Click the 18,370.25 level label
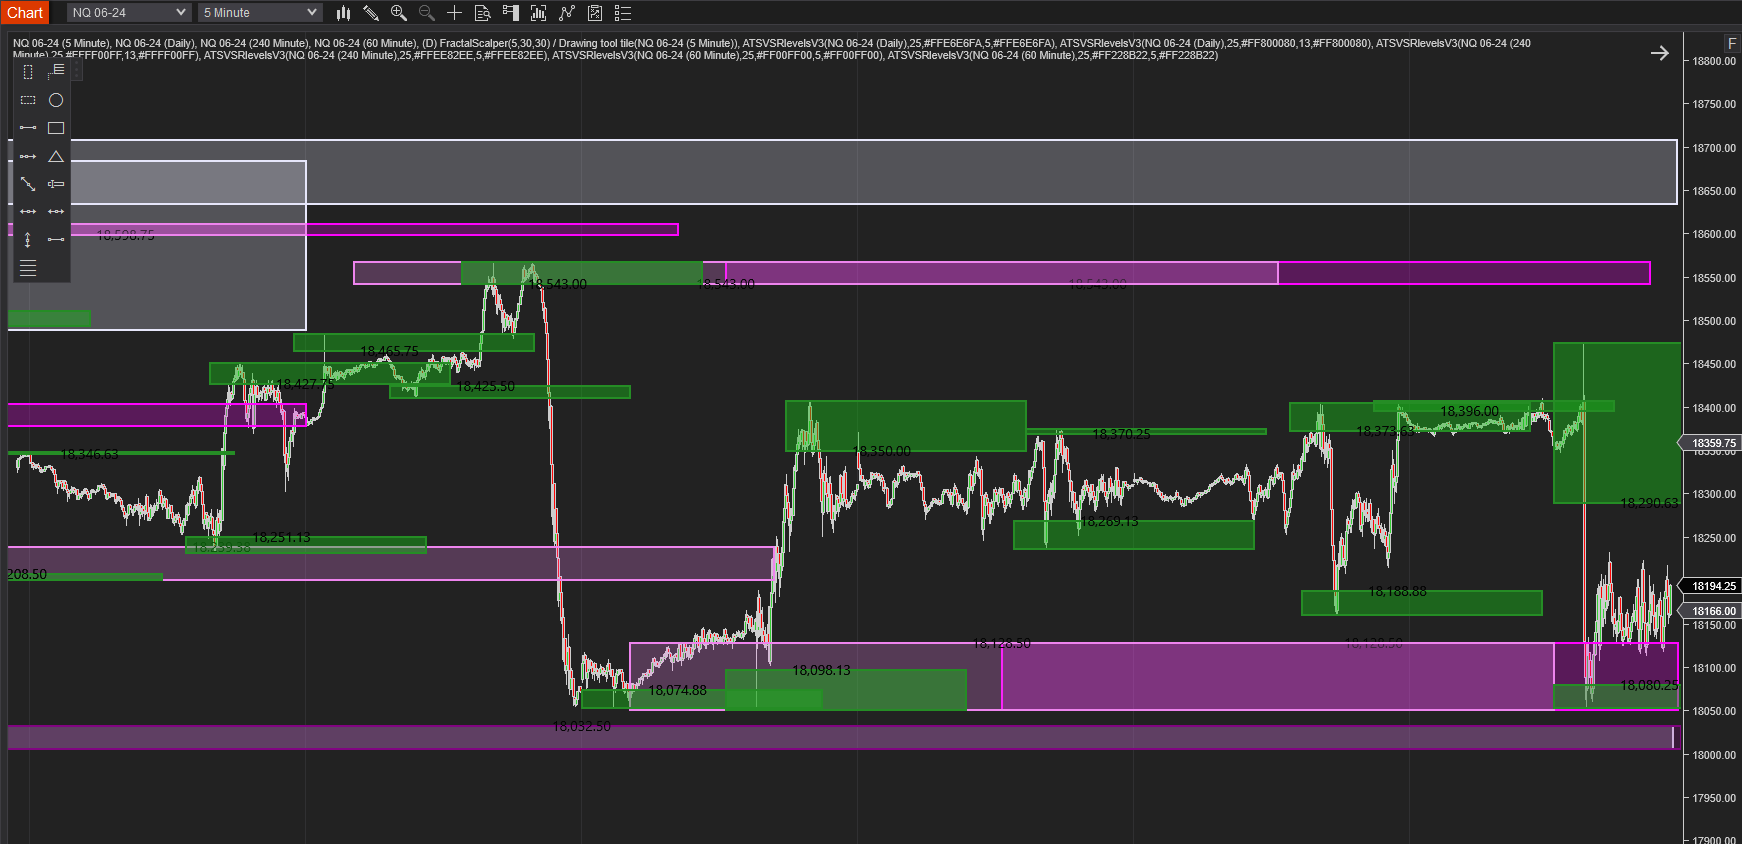Screen dimensions: 1742x844 tap(1122, 434)
